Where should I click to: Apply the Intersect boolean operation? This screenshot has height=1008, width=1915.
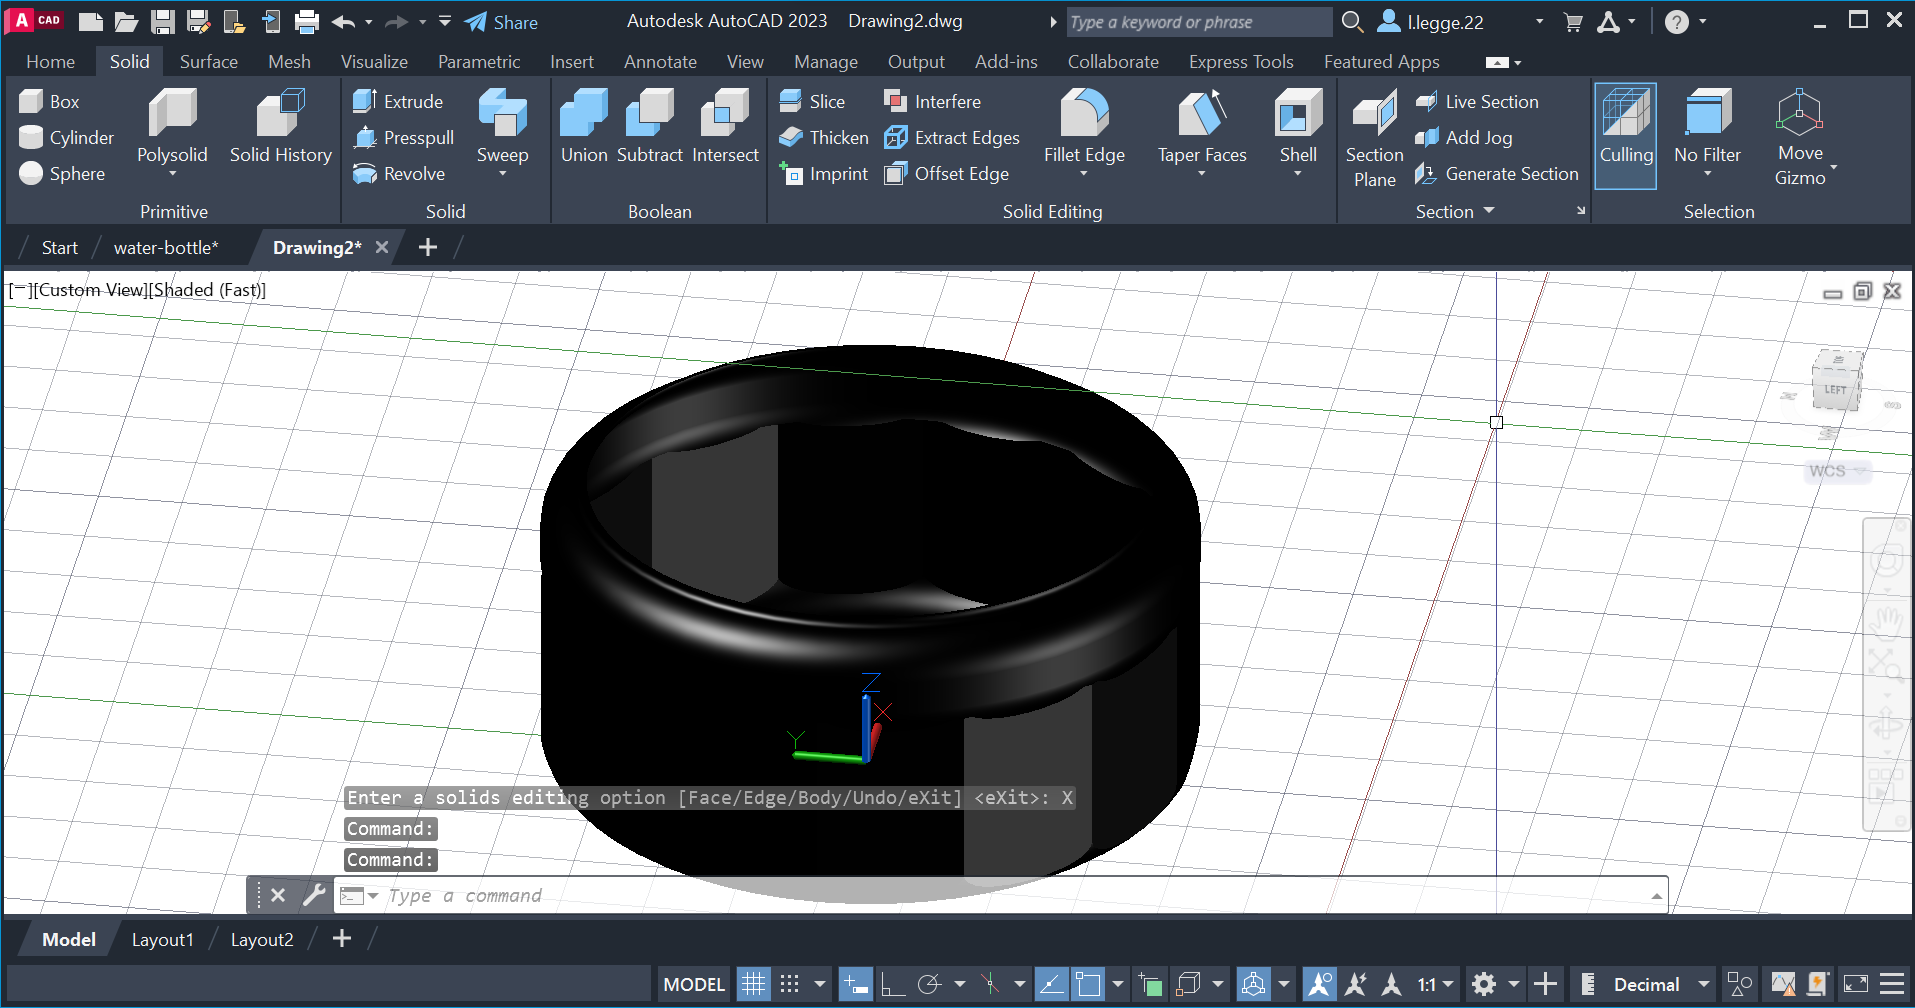(x=725, y=125)
